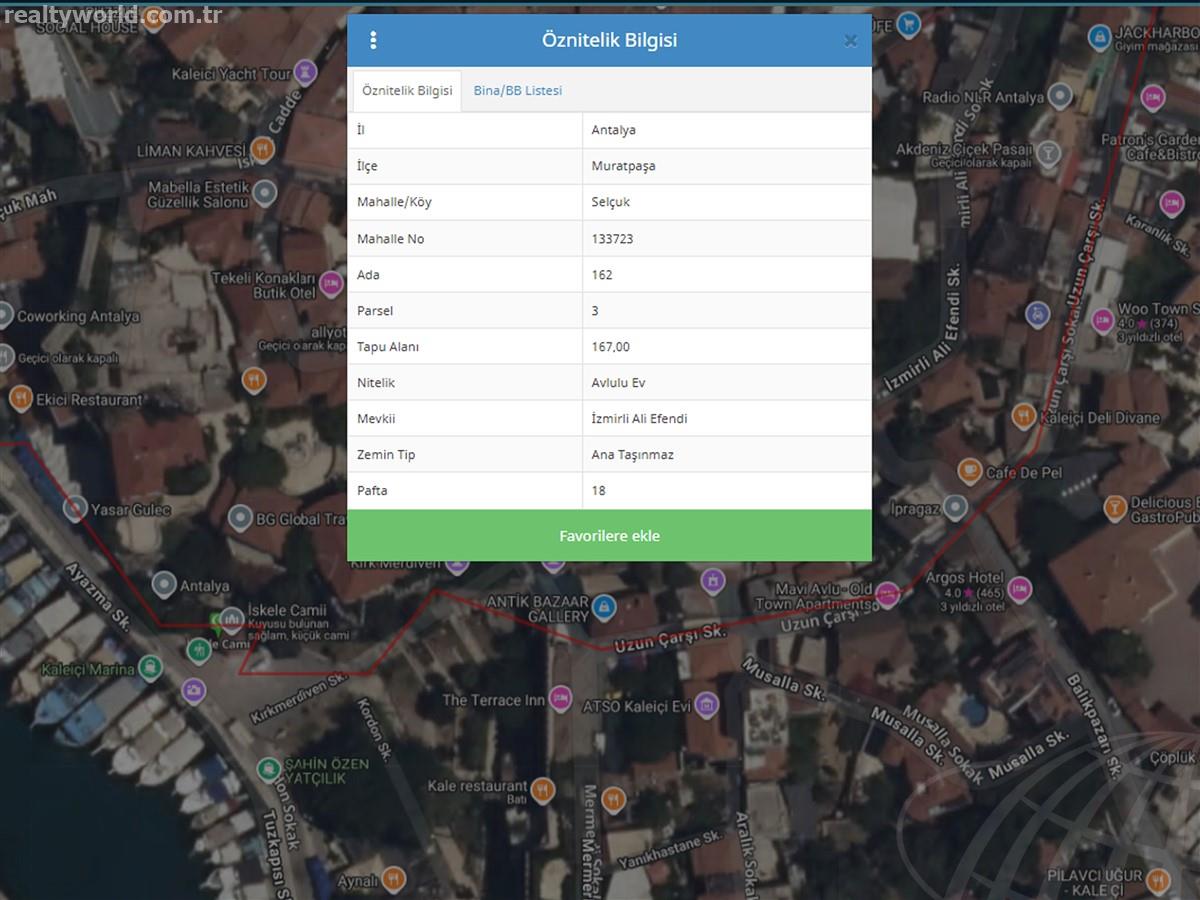
Task: Close the Öznitelik Bilgisi dialog
Action: coord(850,41)
